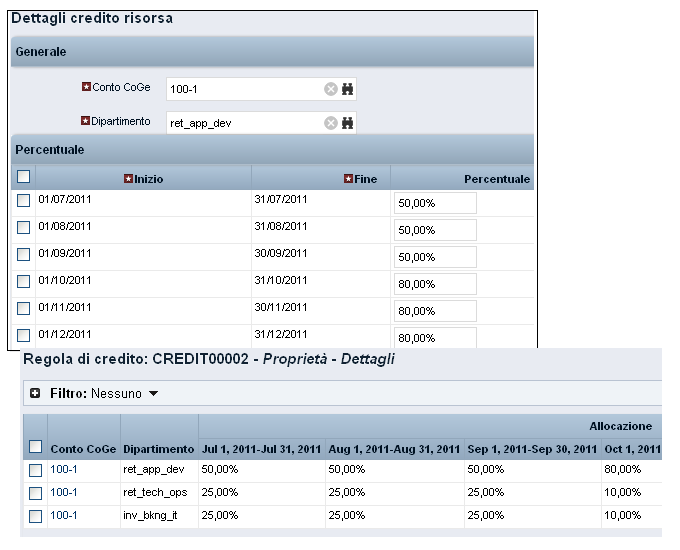Clear the Dipartimento field value
Viewport: 680px width, 550px height.
tap(330, 123)
